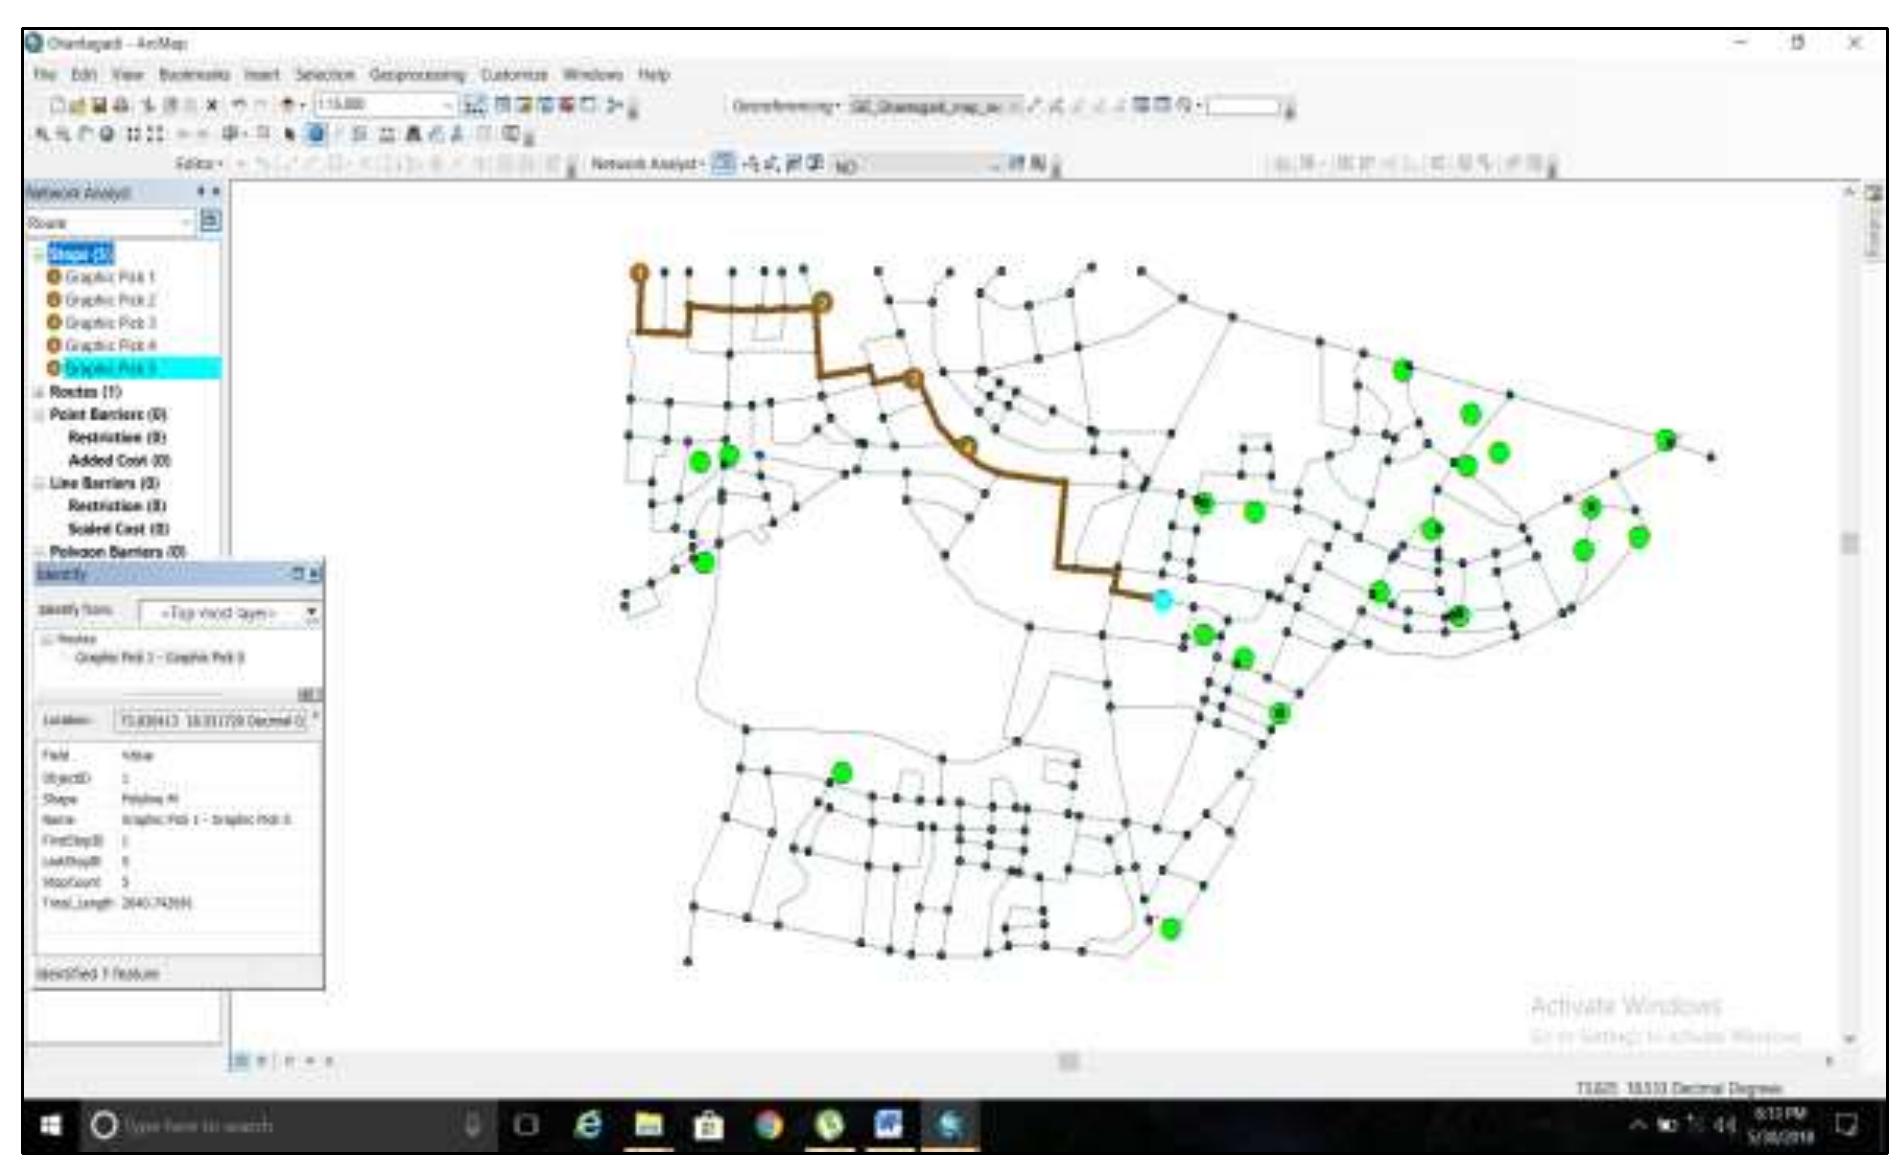
Task: Open the Route layer dropdown in Network Analyst
Action: point(187,222)
